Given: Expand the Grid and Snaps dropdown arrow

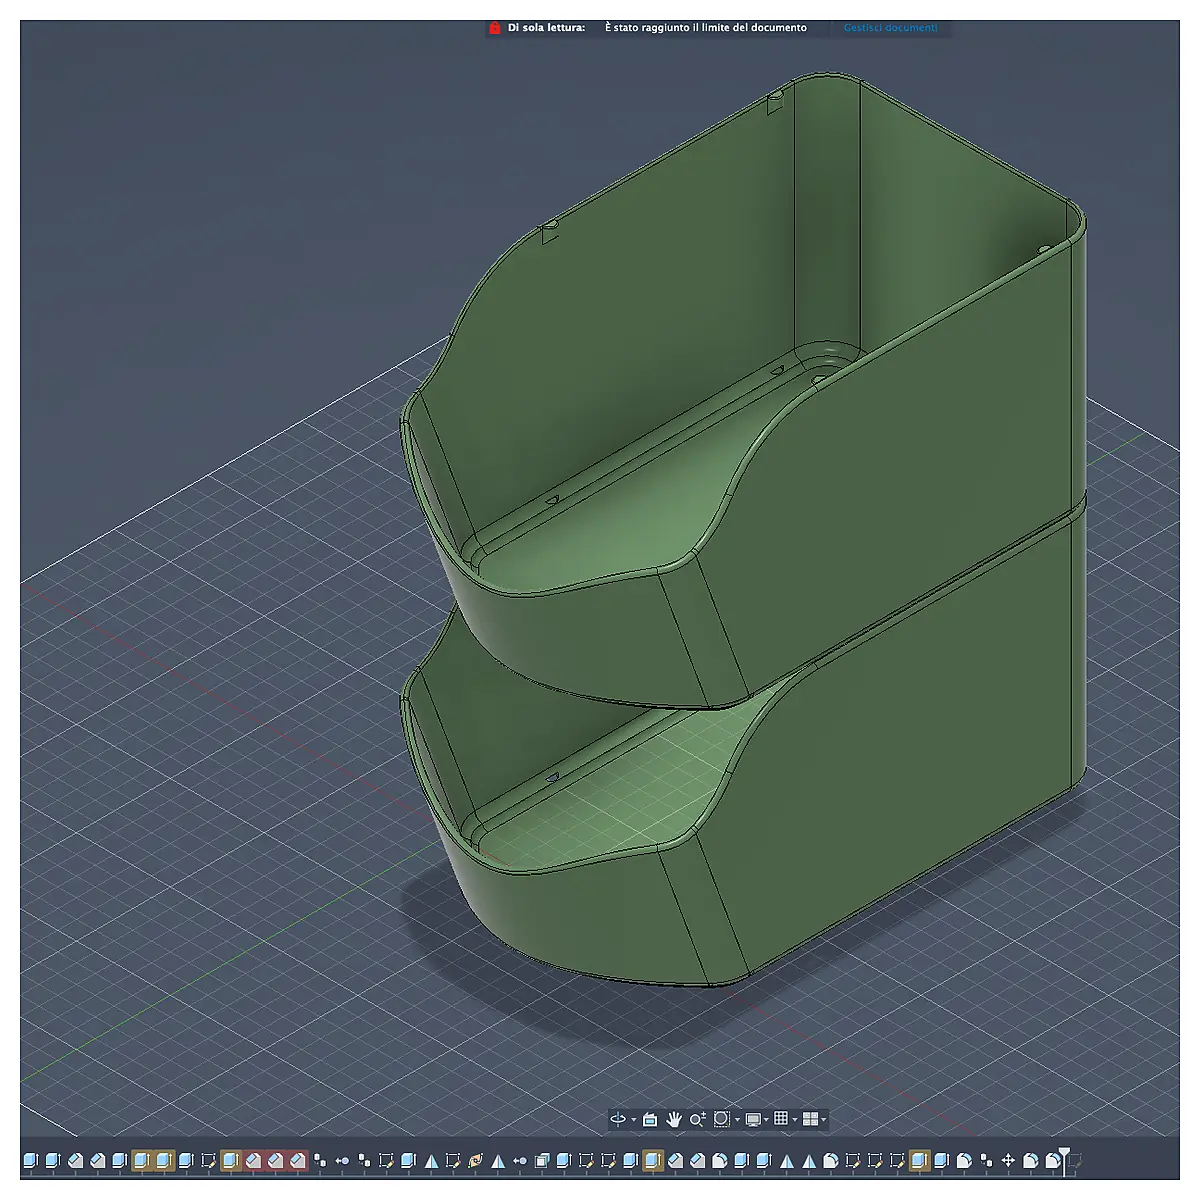Looking at the screenshot, I should pyautogui.click(x=794, y=1120).
